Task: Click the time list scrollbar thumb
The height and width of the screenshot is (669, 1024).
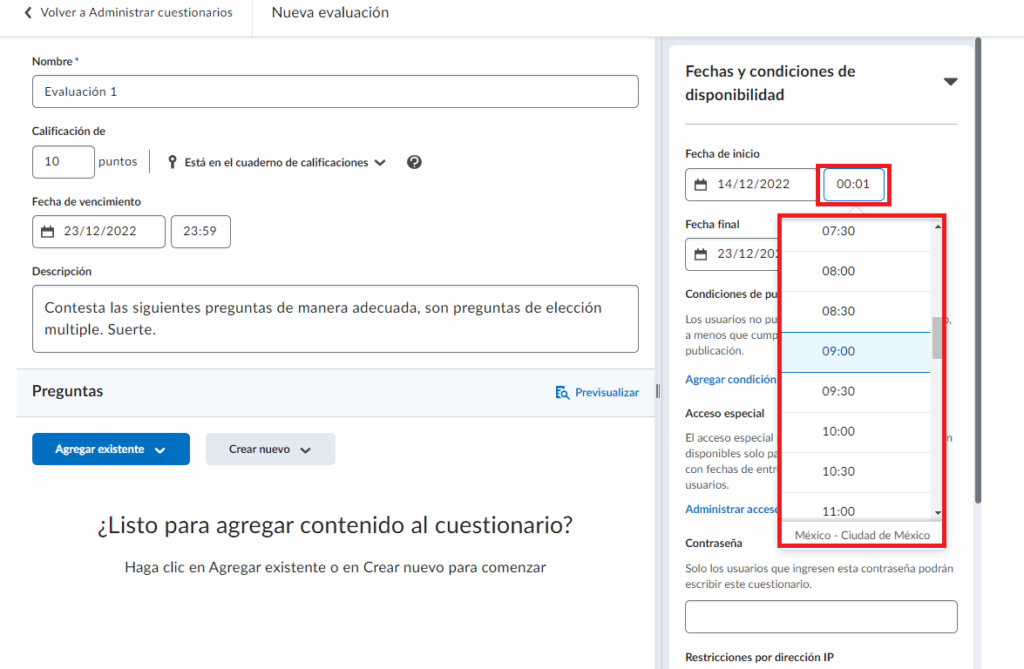Action: (x=937, y=338)
